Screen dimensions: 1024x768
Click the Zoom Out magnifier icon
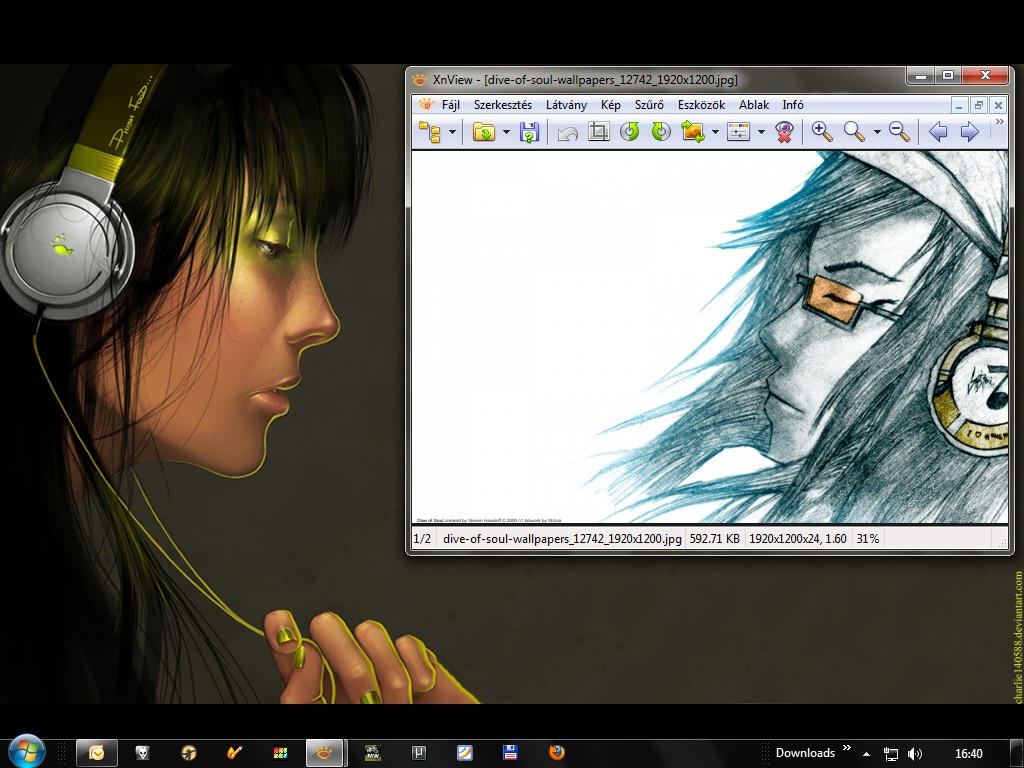click(x=899, y=132)
